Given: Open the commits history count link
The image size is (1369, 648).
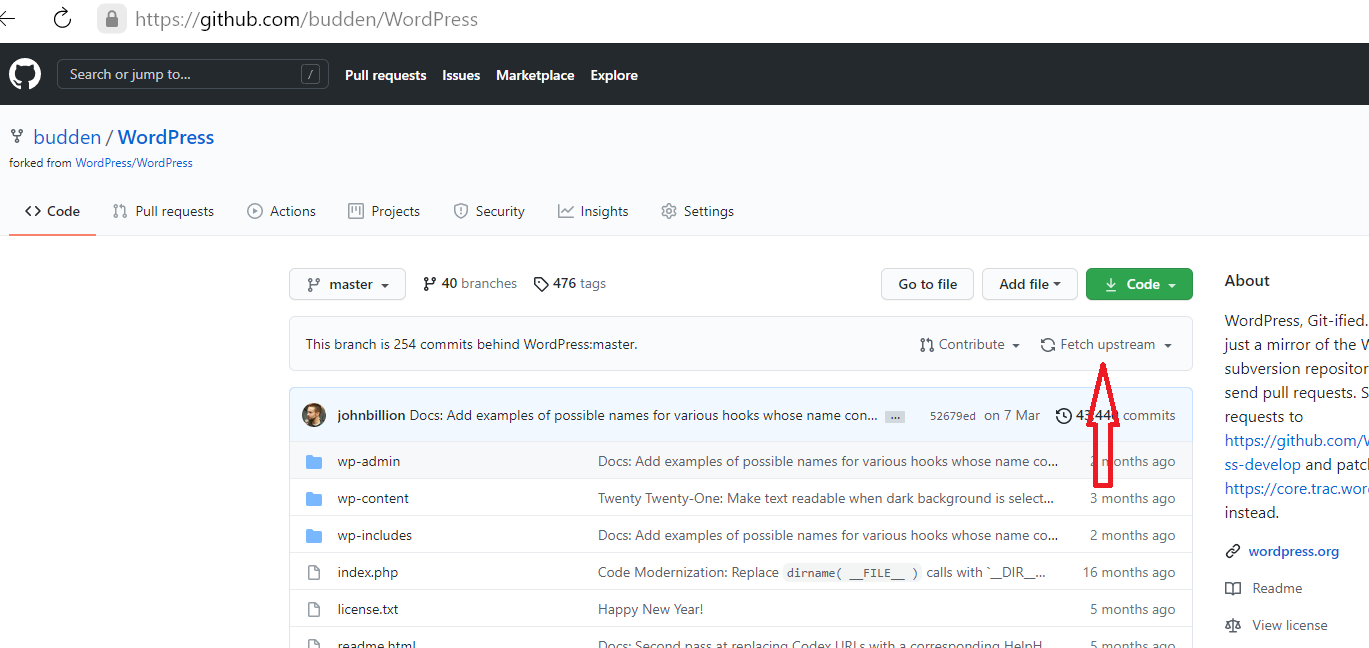Looking at the screenshot, I should click(x=1116, y=416).
